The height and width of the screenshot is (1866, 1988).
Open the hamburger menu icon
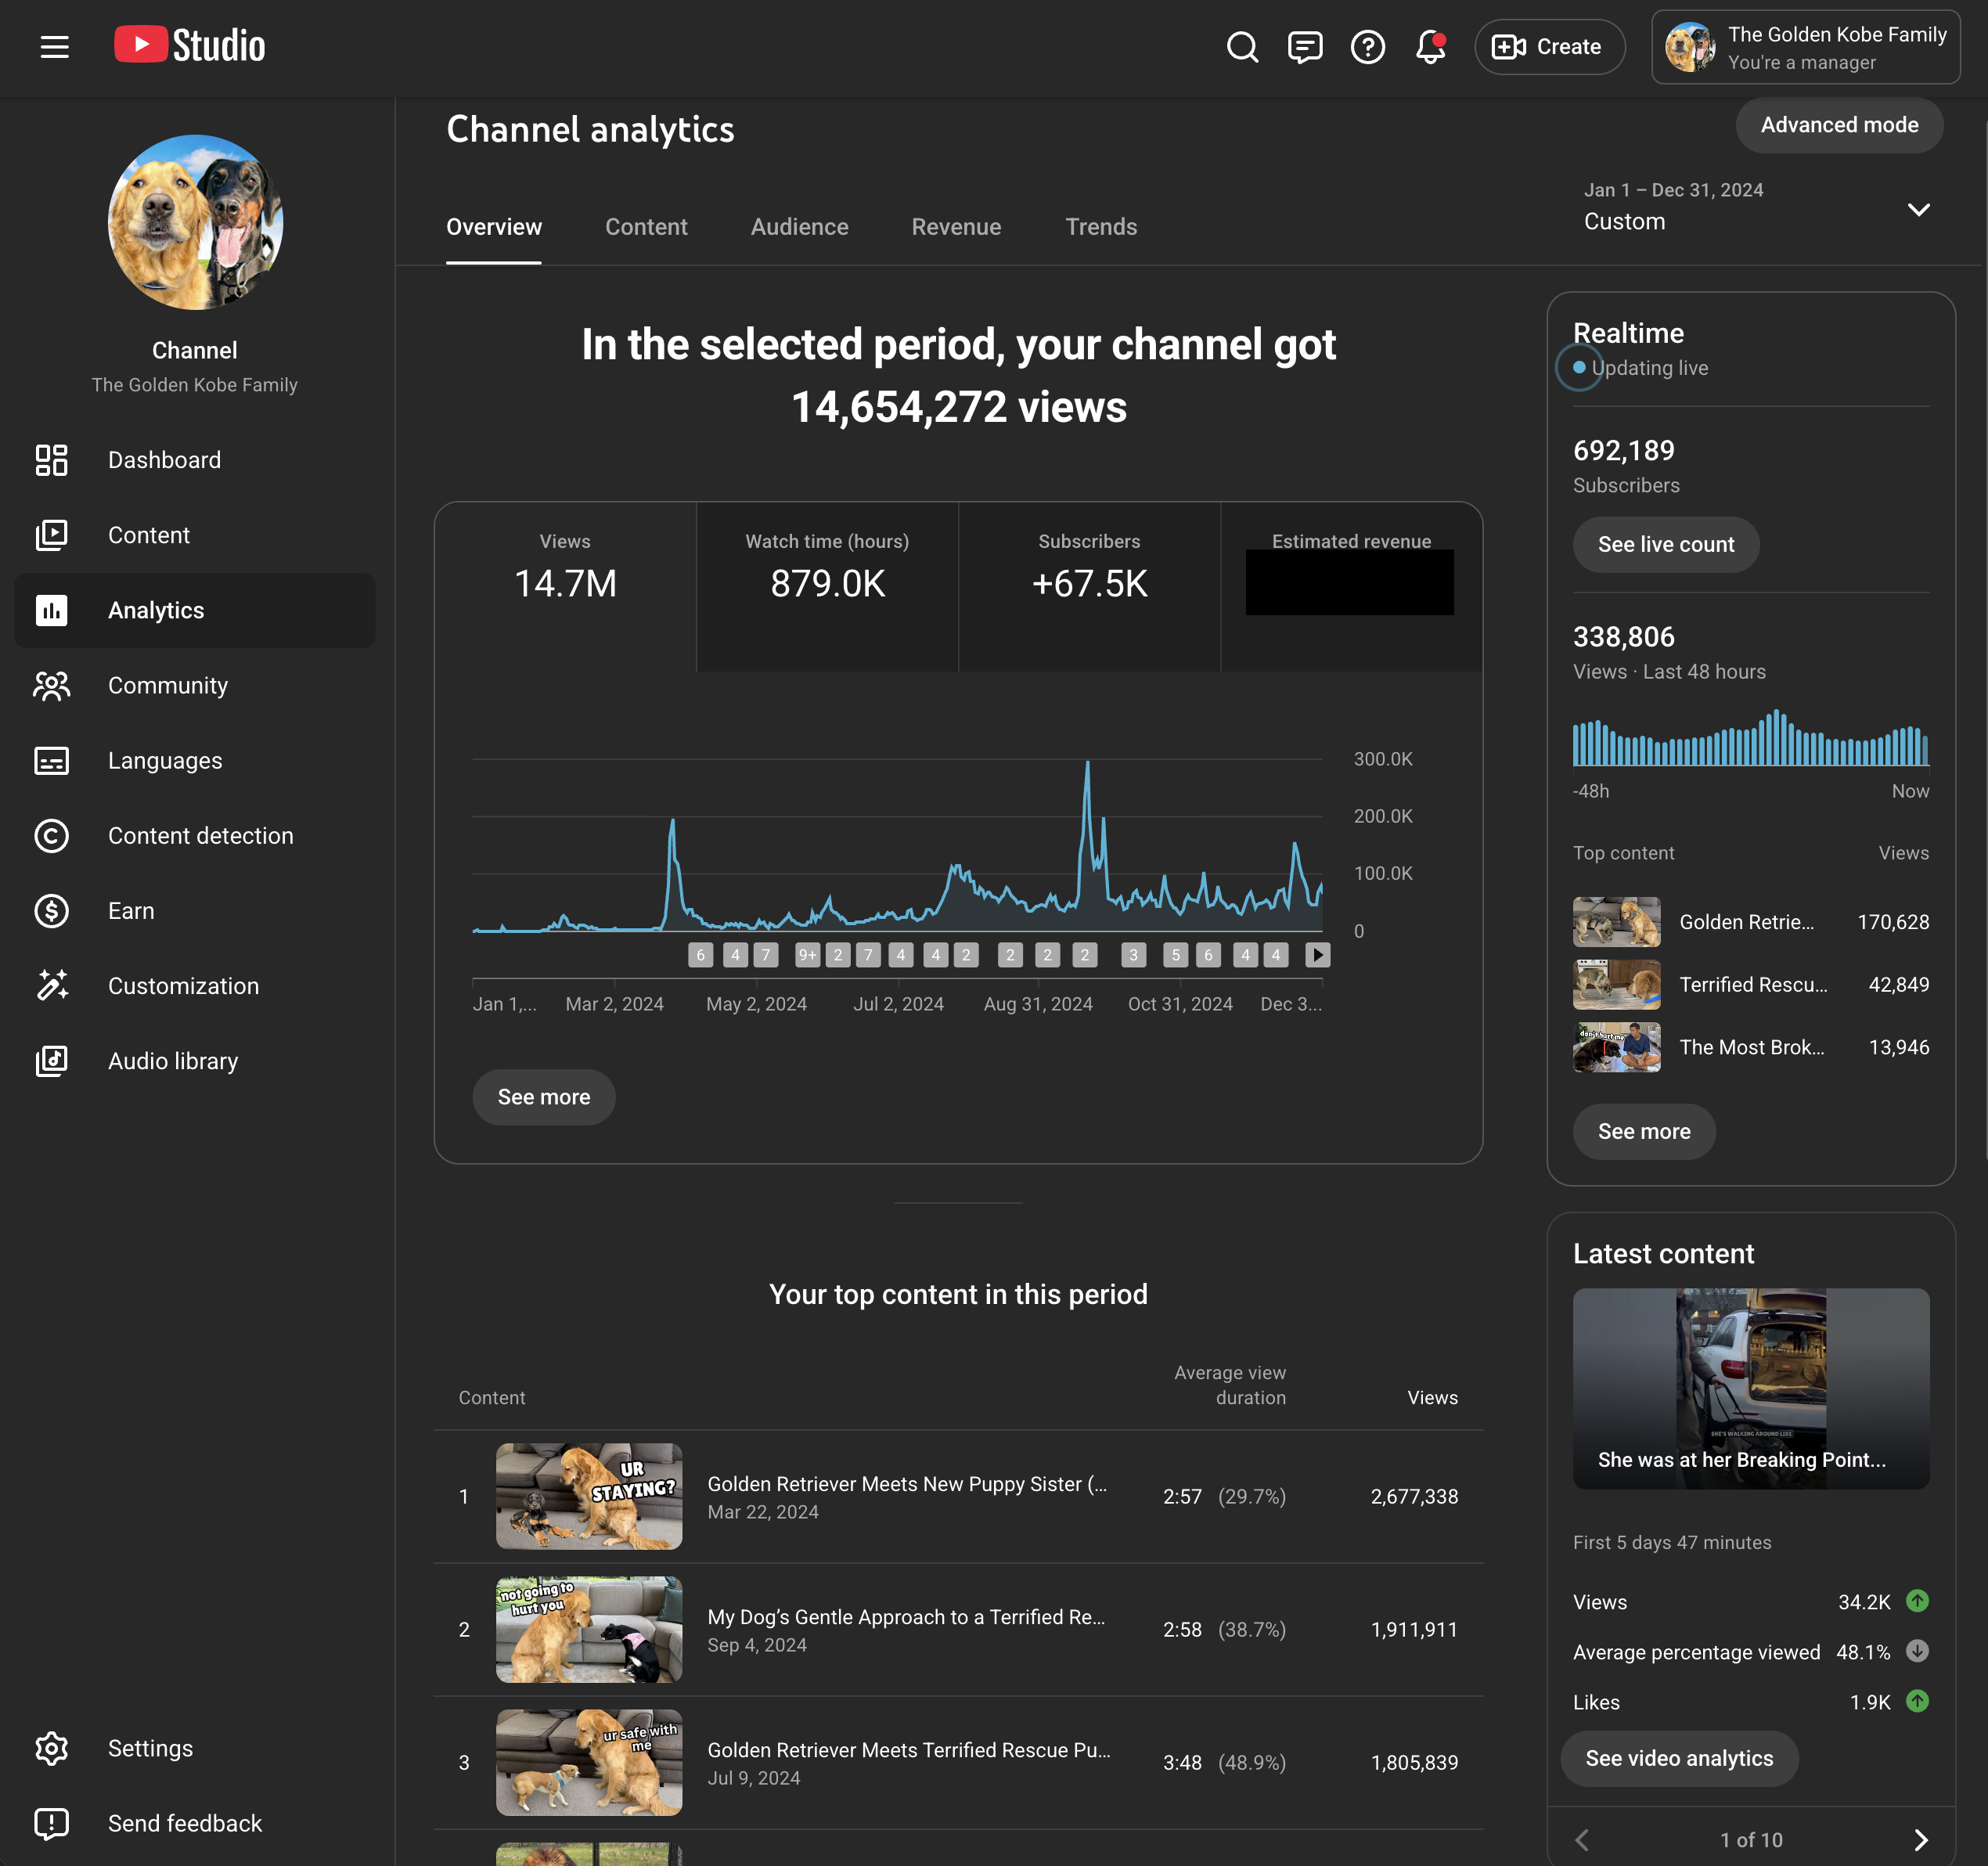54,46
